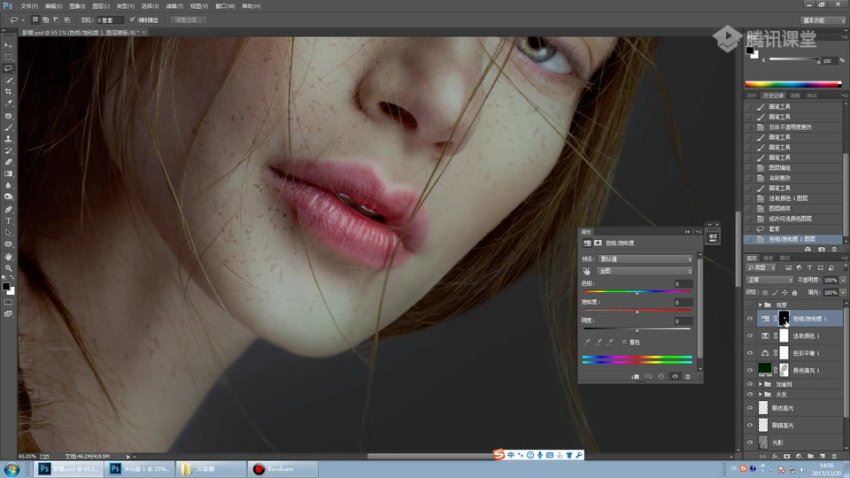Open the 图层(L) menu
850x478 pixels.
click(x=101, y=6)
